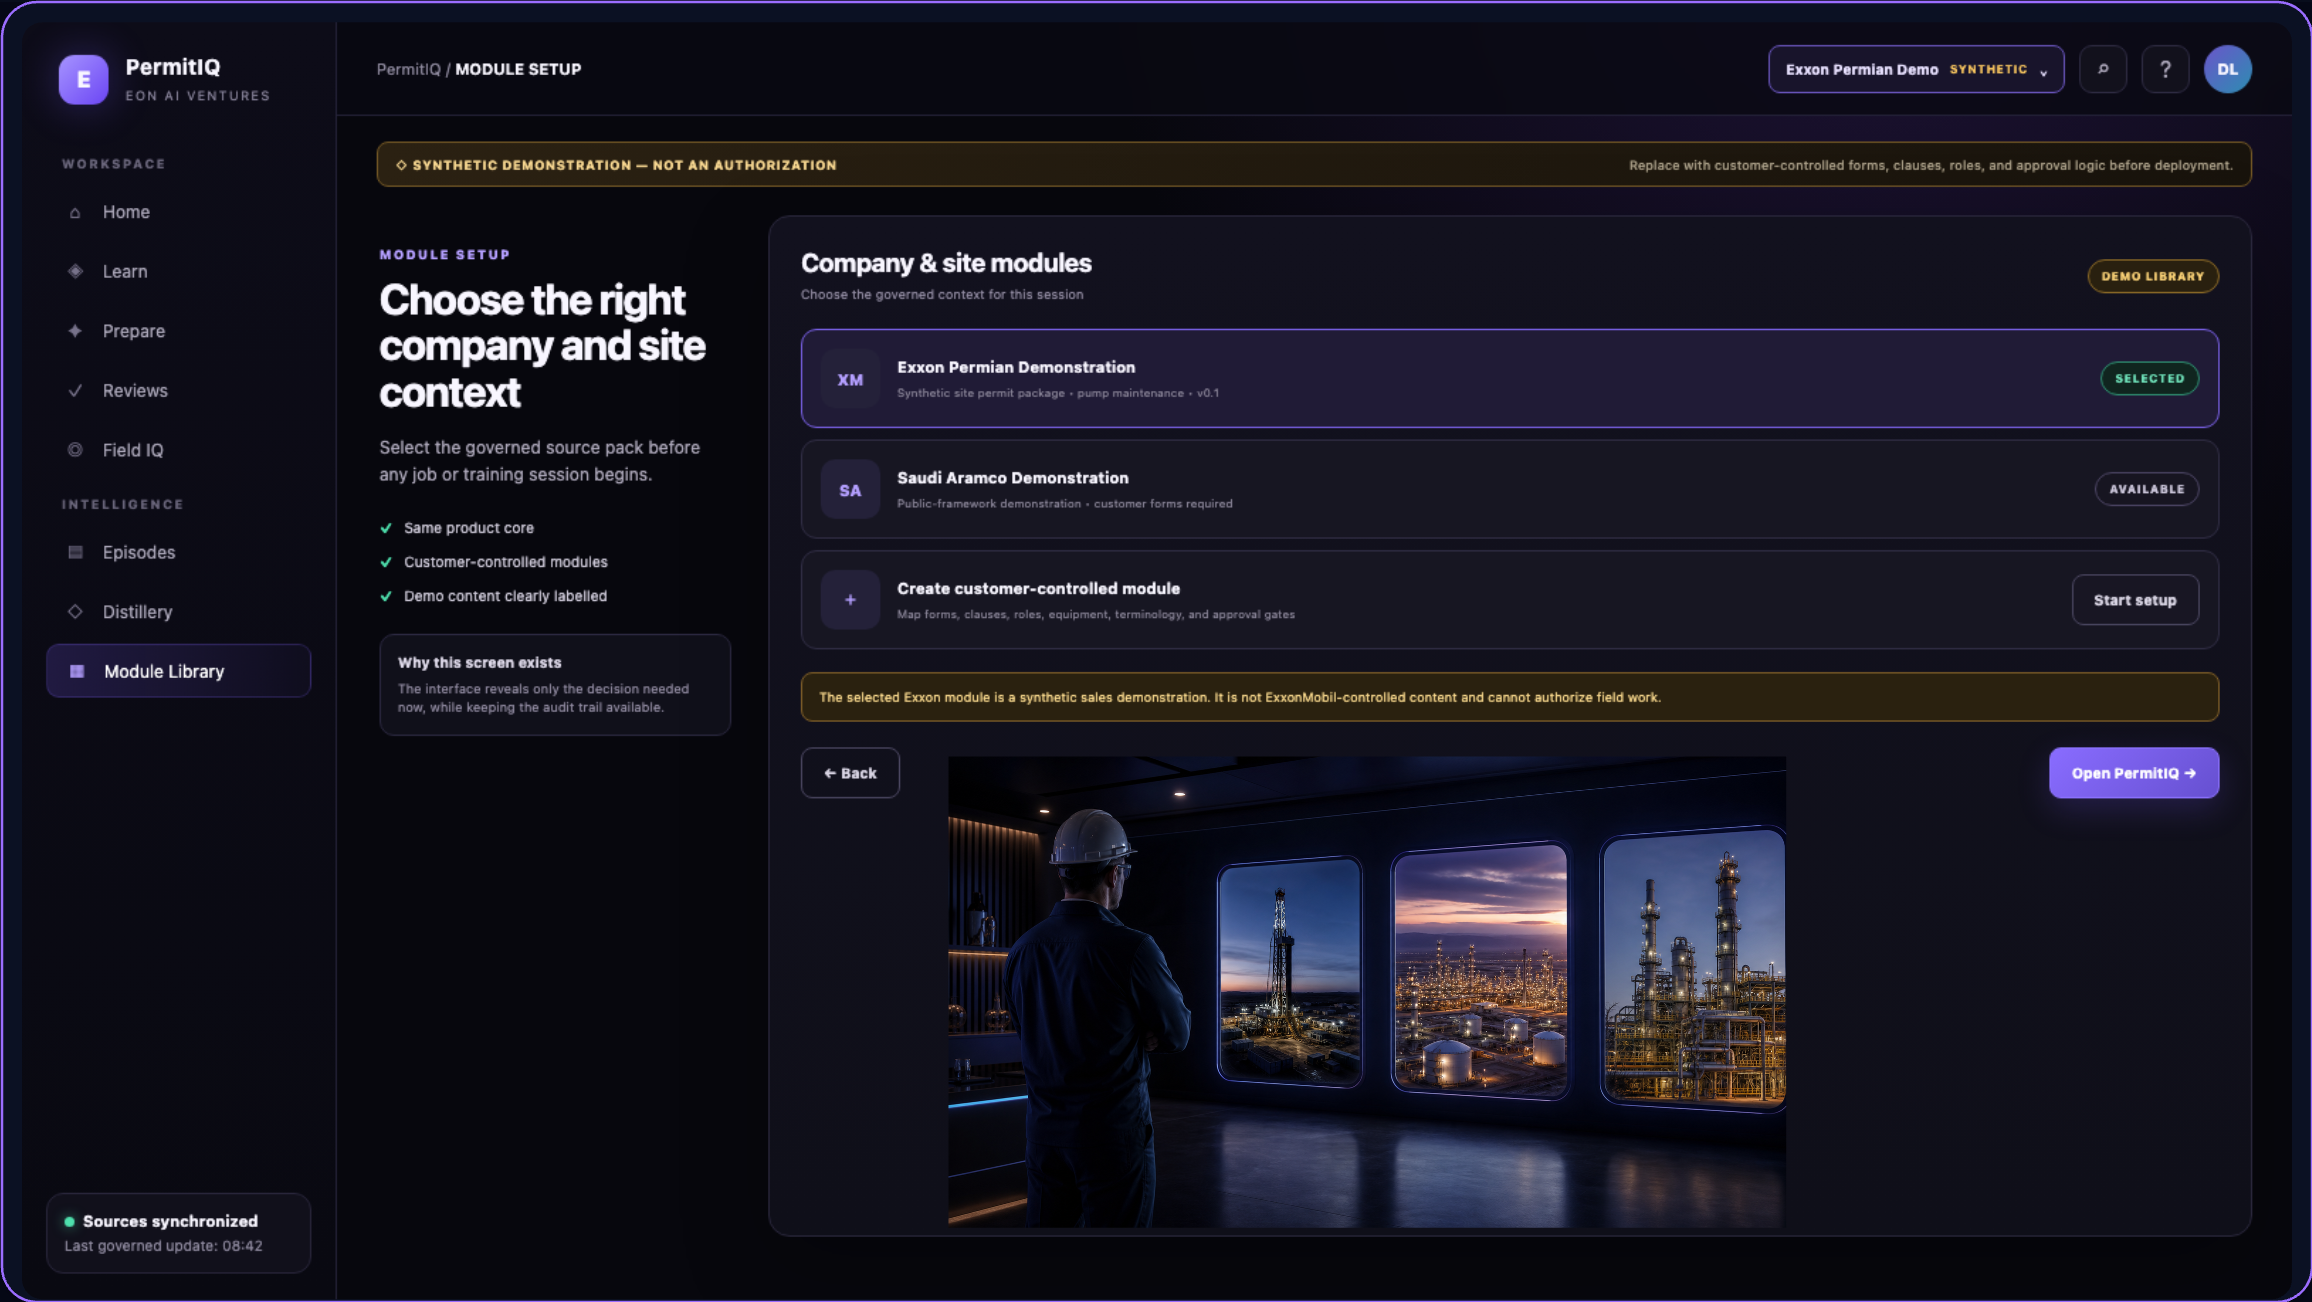Click the Learn diamond icon
The height and width of the screenshot is (1302, 2312).
[x=75, y=272]
